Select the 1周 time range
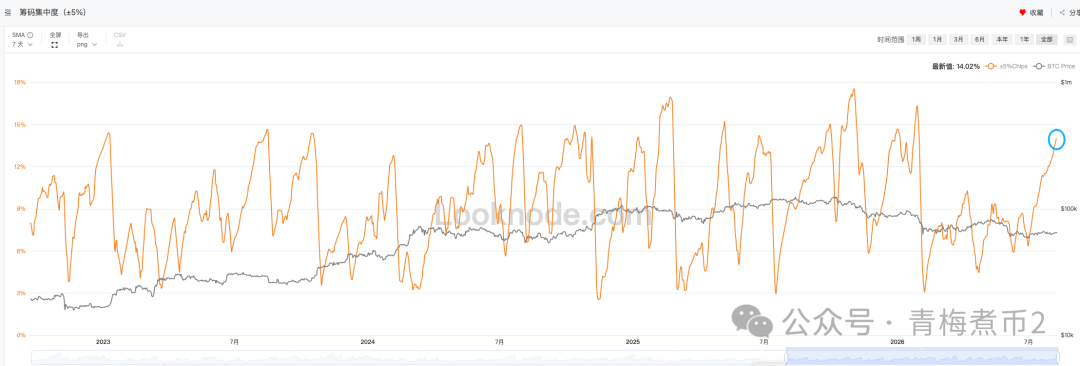The width and height of the screenshot is (1080, 366). 917,39
